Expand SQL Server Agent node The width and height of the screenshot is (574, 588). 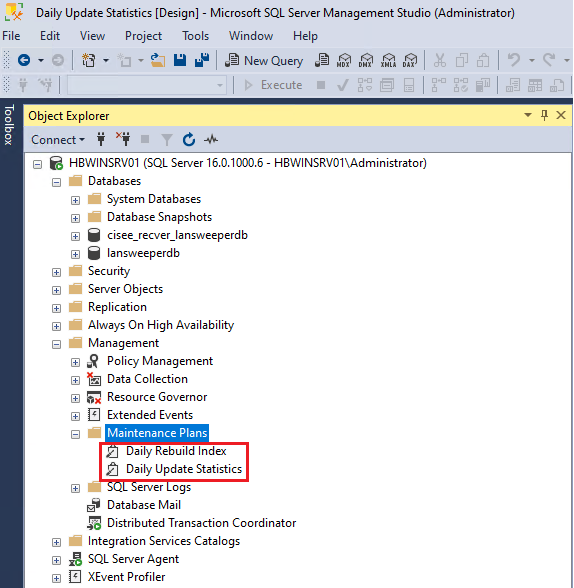pos(57,560)
